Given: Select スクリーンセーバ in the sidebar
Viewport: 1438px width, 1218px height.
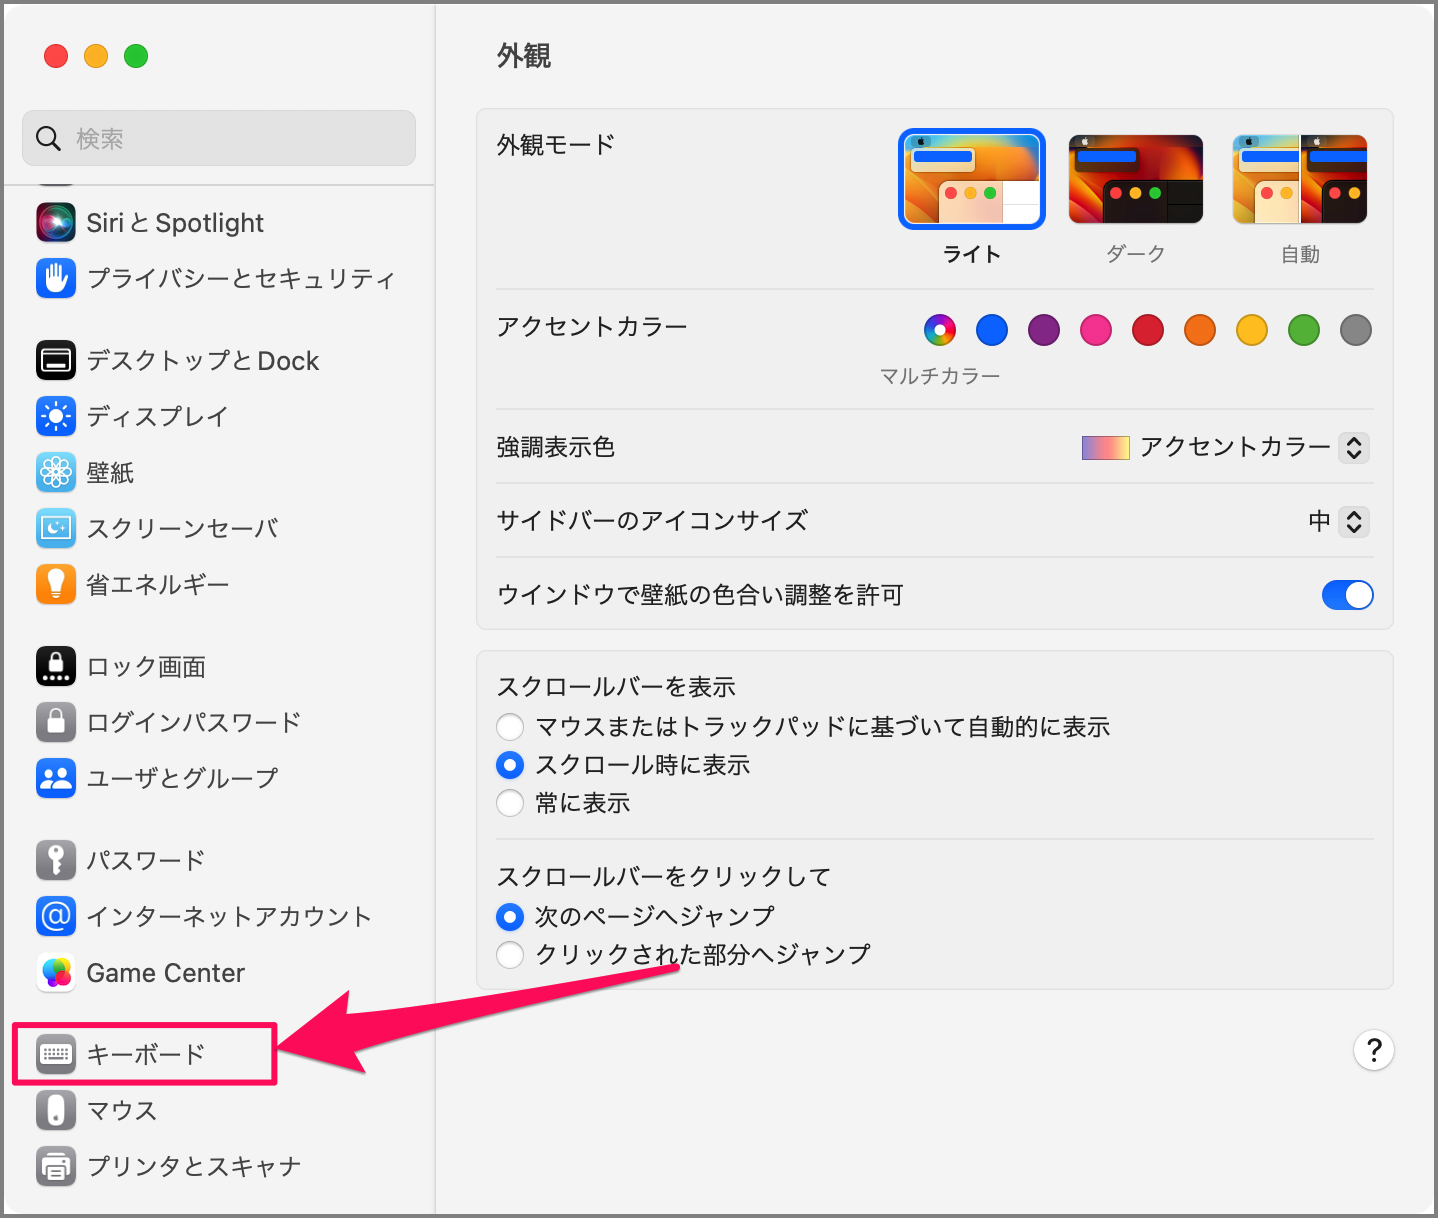Looking at the screenshot, I should pyautogui.click(x=182, y=528).
